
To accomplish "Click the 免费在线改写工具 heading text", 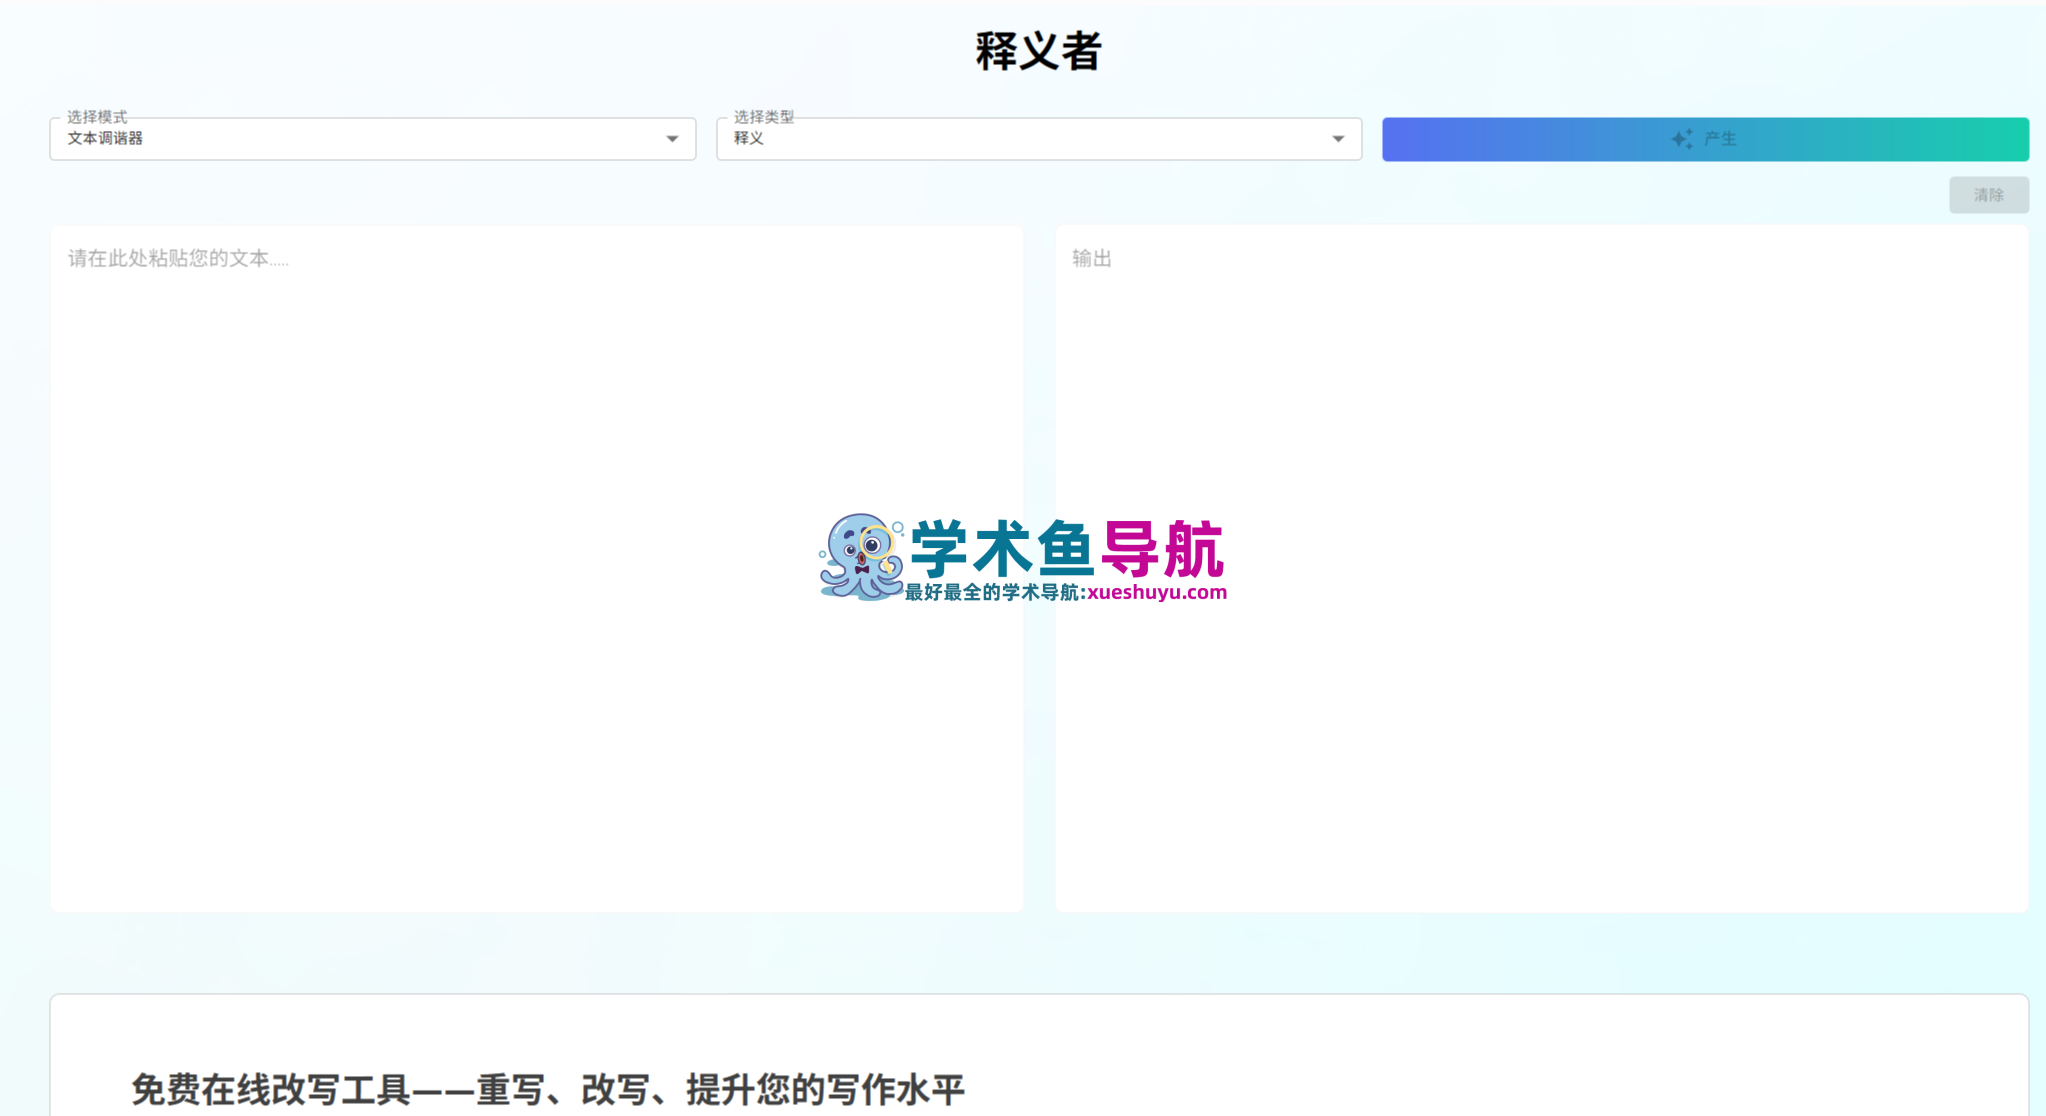I will (x=548, y=1089).
